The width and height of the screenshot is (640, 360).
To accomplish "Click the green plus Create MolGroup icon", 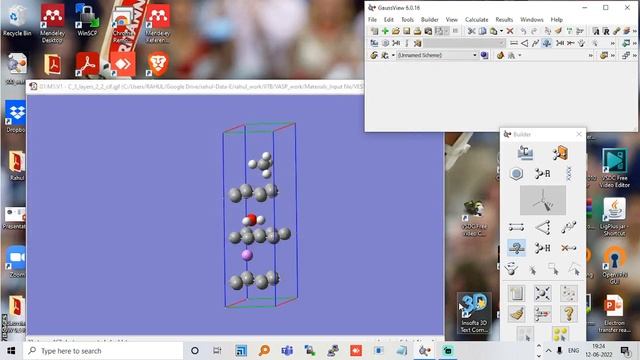I will pyautogui.click(x=385, y=31).
